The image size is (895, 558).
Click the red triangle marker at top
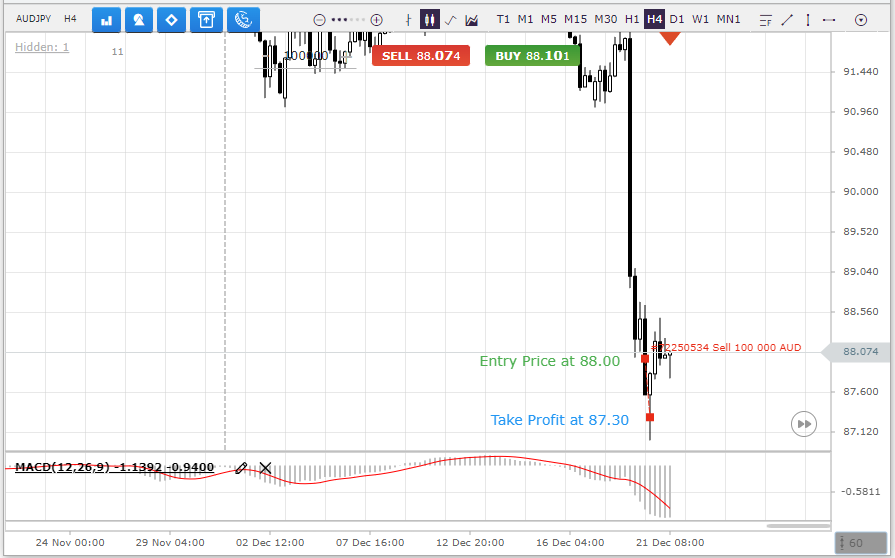(x=670, y=38)
